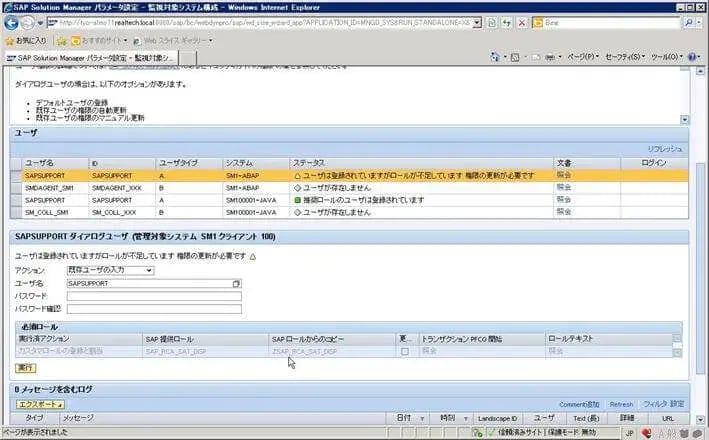
Task: Select row selector for SMDAGENT_SM1 user
Action: 16,188
